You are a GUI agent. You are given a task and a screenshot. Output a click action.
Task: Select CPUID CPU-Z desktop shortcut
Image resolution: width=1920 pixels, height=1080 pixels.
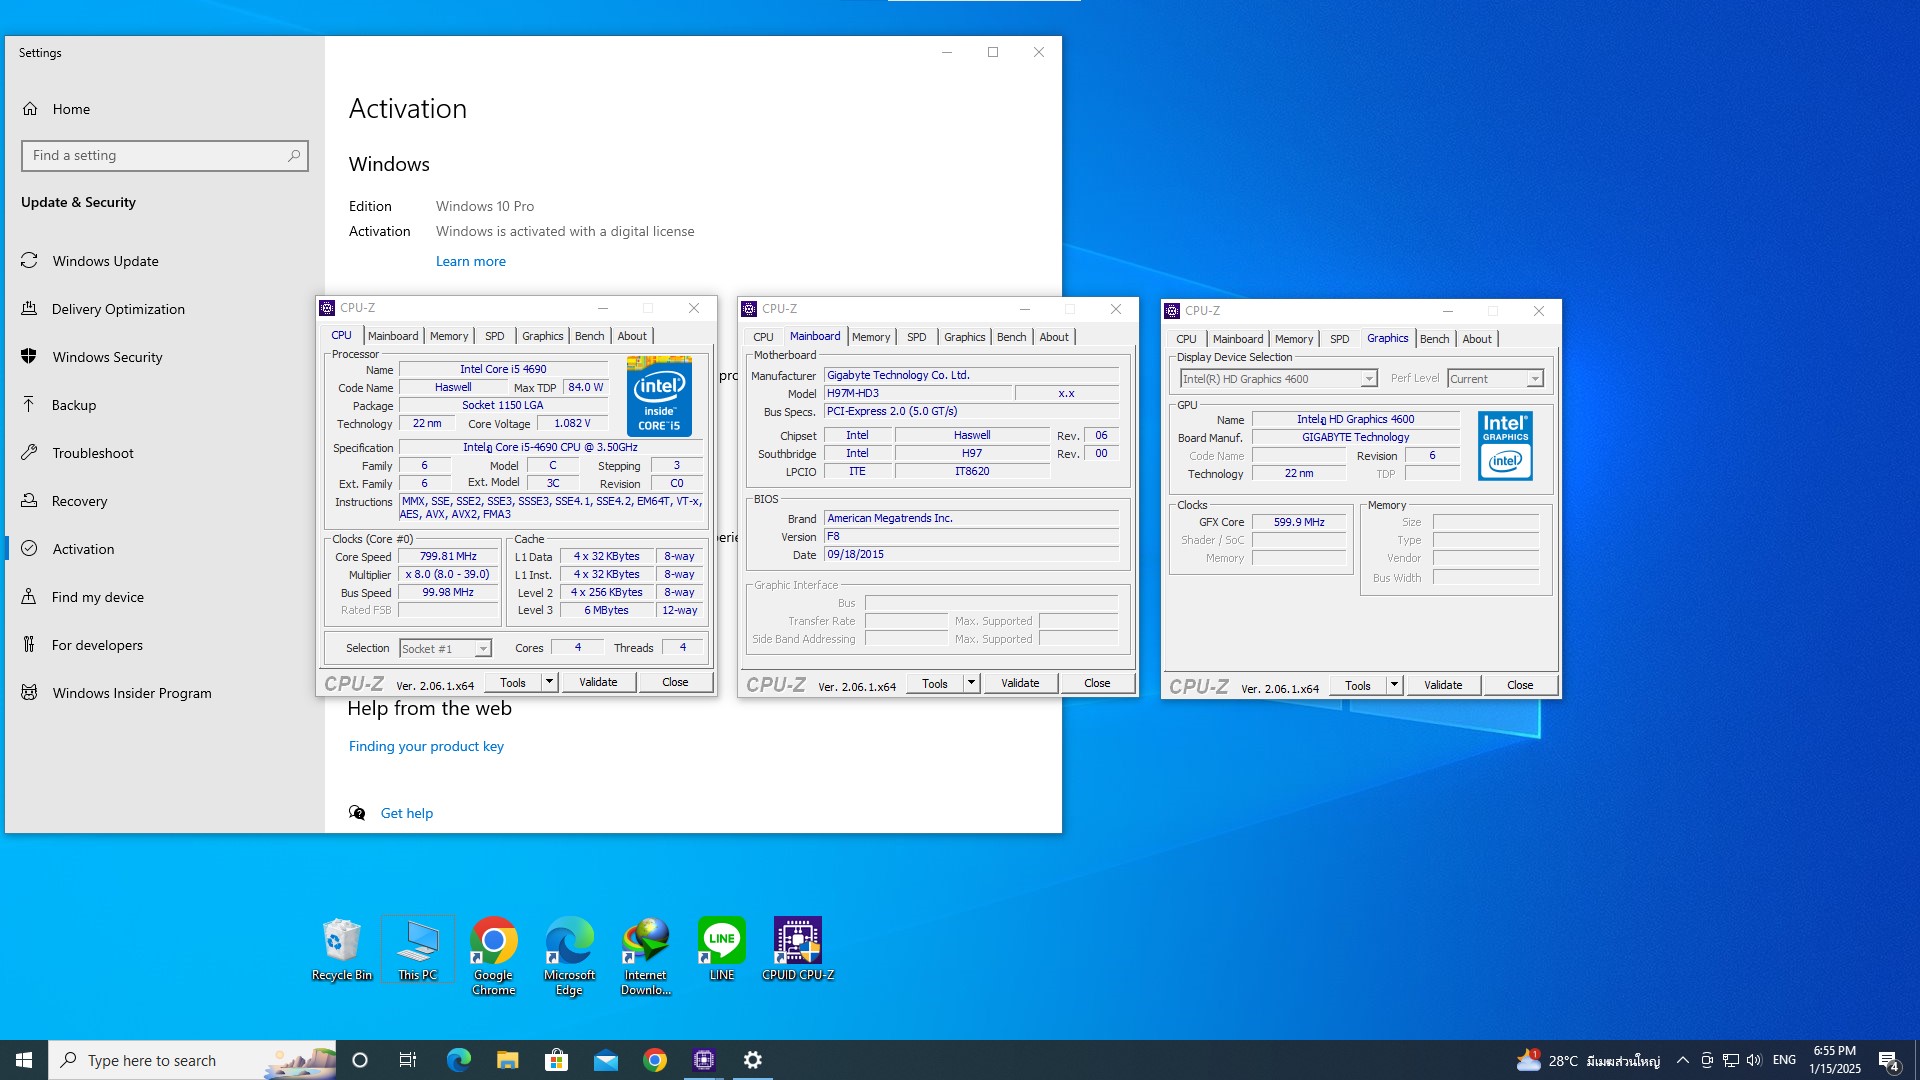pos(798,950)
